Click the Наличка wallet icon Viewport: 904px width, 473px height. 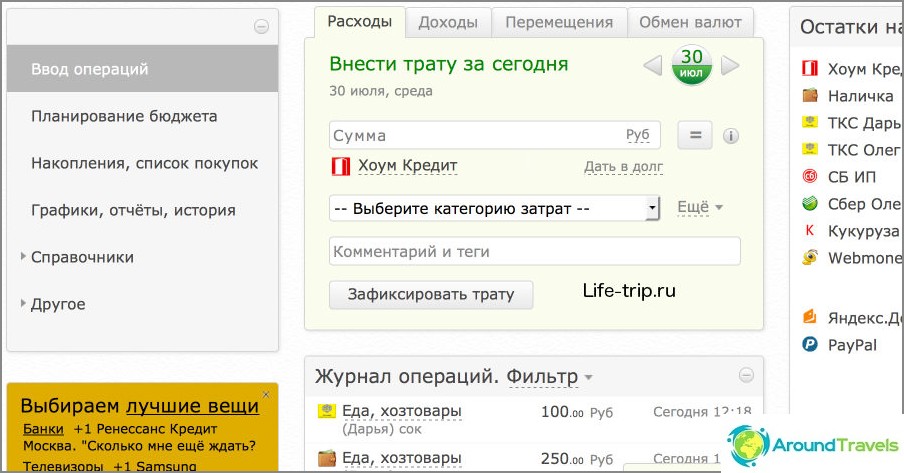point(810,95)
